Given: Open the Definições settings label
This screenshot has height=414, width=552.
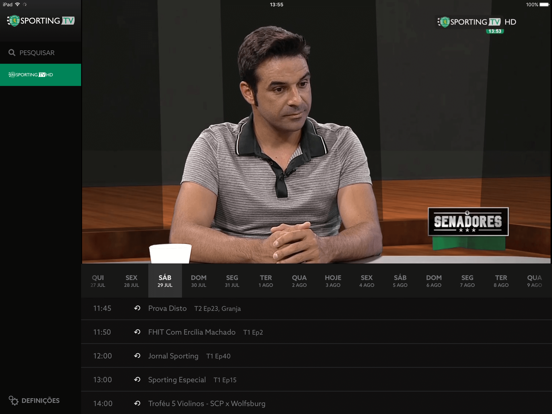Looking at the screenshot, I should 40,401.
